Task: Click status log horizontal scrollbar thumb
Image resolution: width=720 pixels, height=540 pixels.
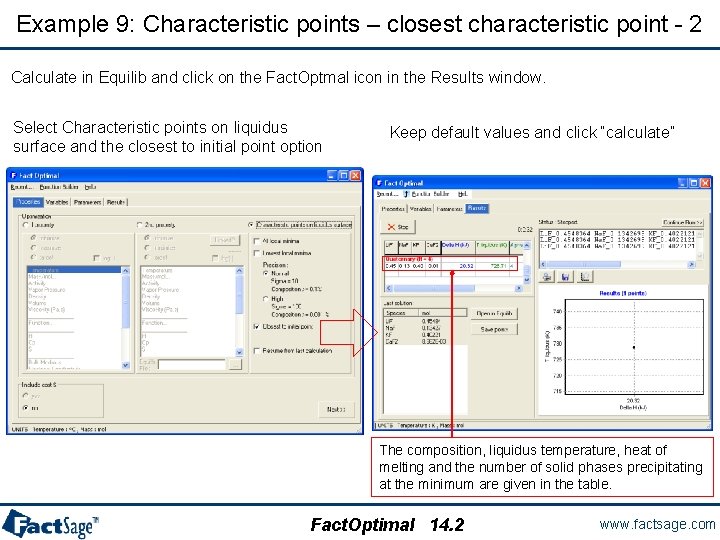Action: [x=583, y=264]
